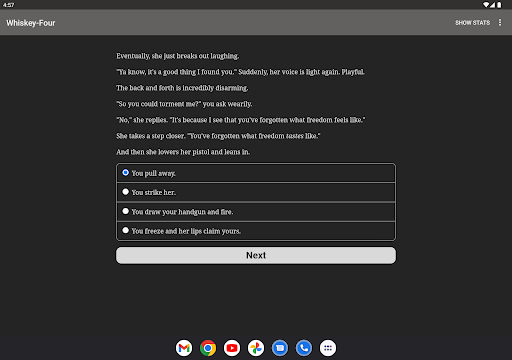Open the app drawer grid icon
512x360 pixels.
328,348
